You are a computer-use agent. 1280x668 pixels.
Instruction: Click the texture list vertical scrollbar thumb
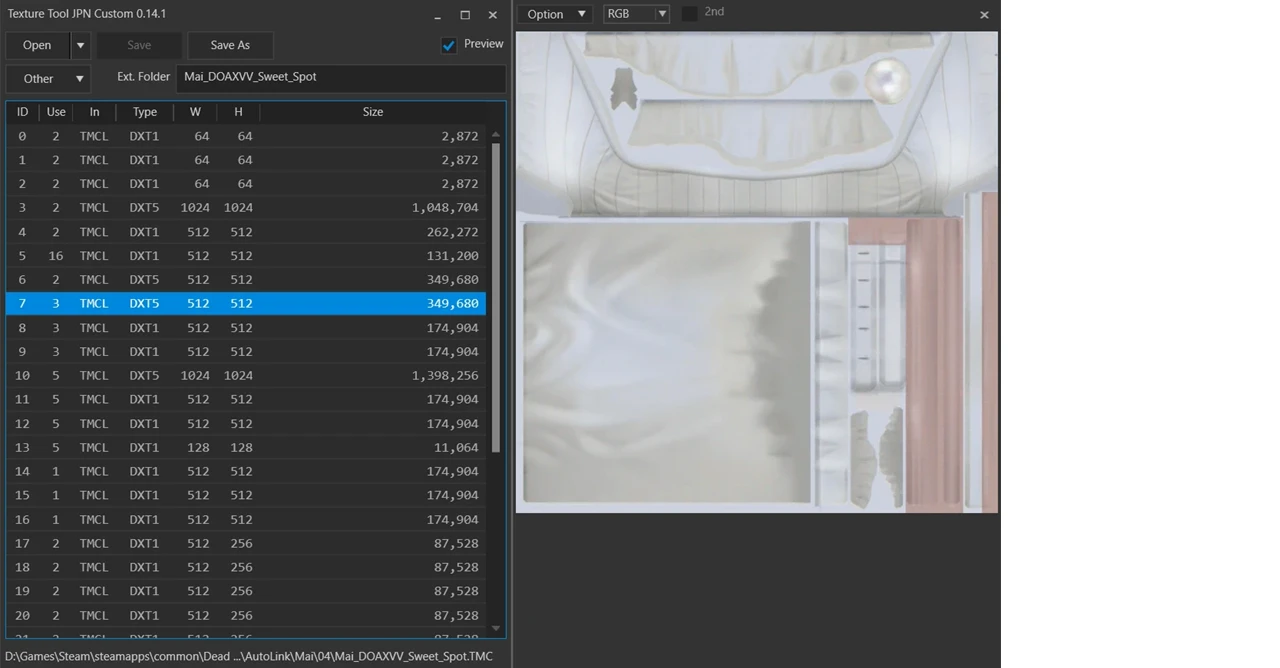click(496, 298)
